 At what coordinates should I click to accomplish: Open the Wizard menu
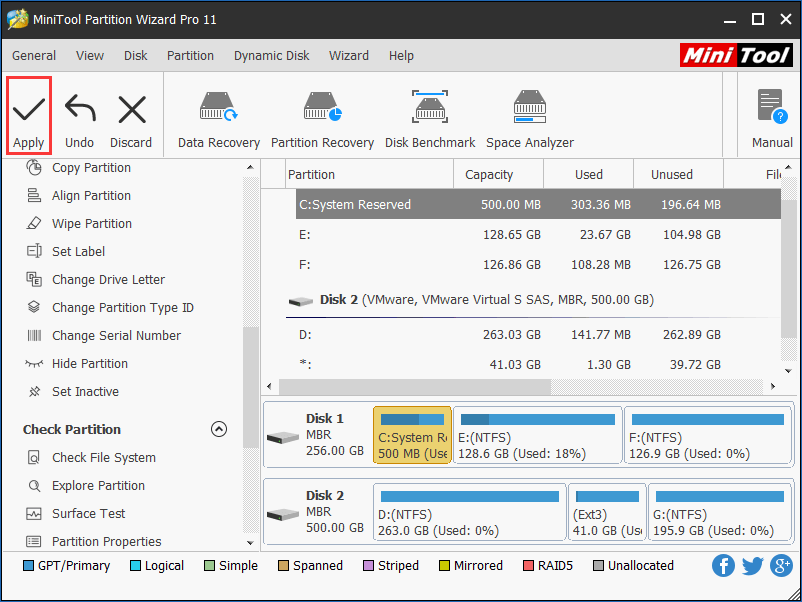click(x=349, y=55)
